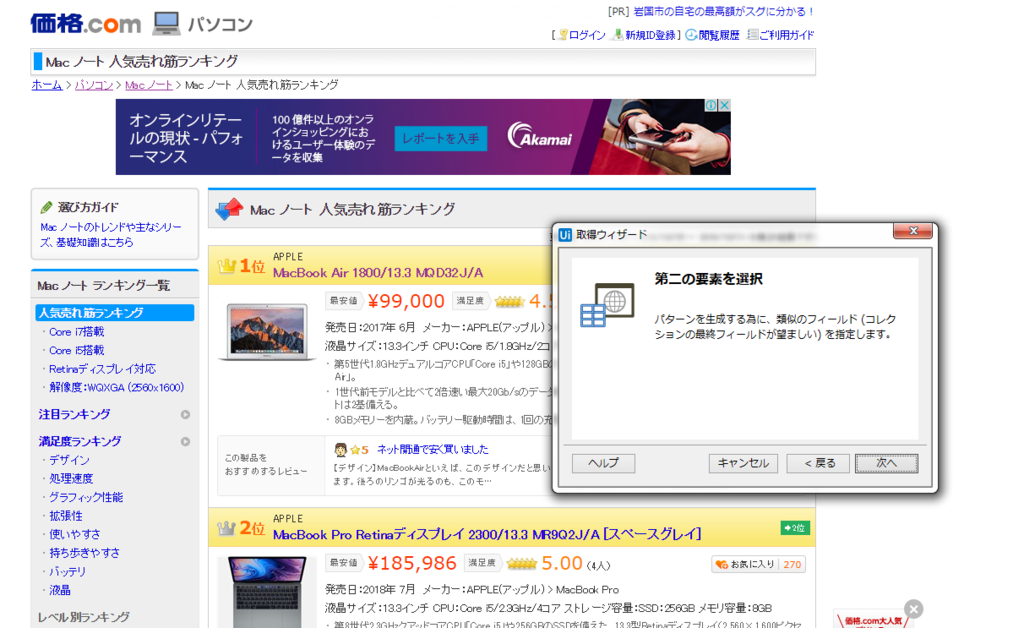Open Retinaディスプレイ対応 ranking

pos(102,369)
